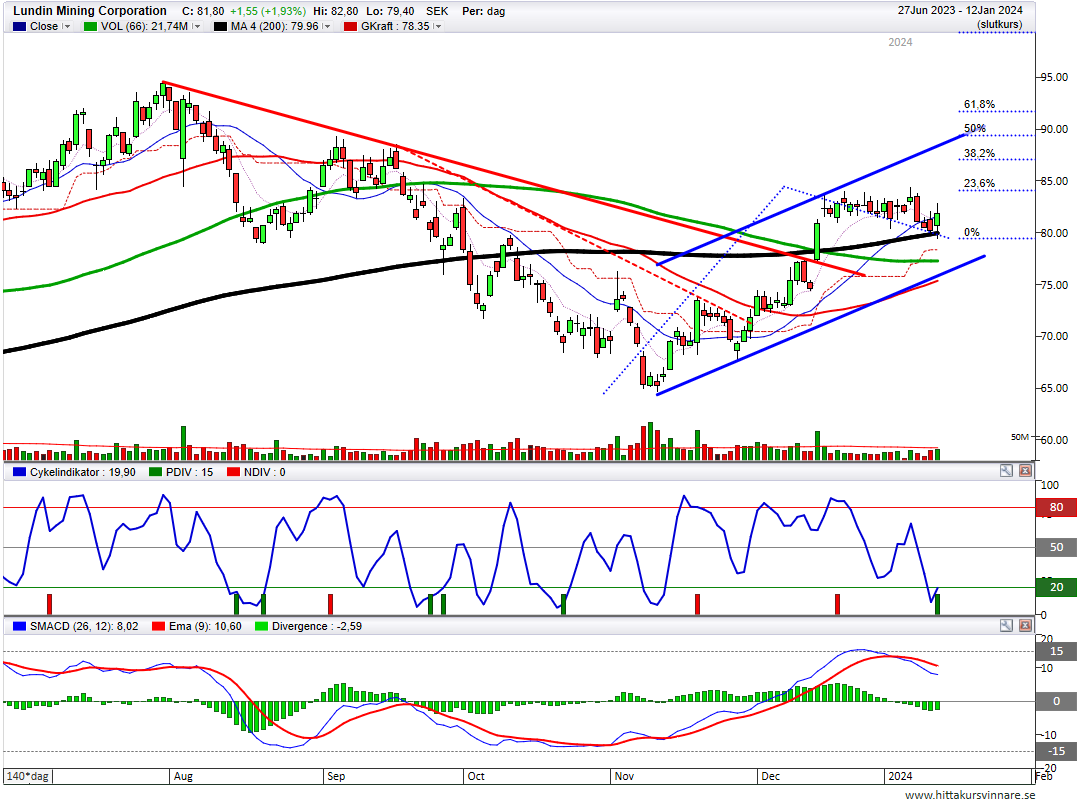Click the gray 50 midline level marker
This screenshot has width=1080, height=800.
(x=1057, y=547)
